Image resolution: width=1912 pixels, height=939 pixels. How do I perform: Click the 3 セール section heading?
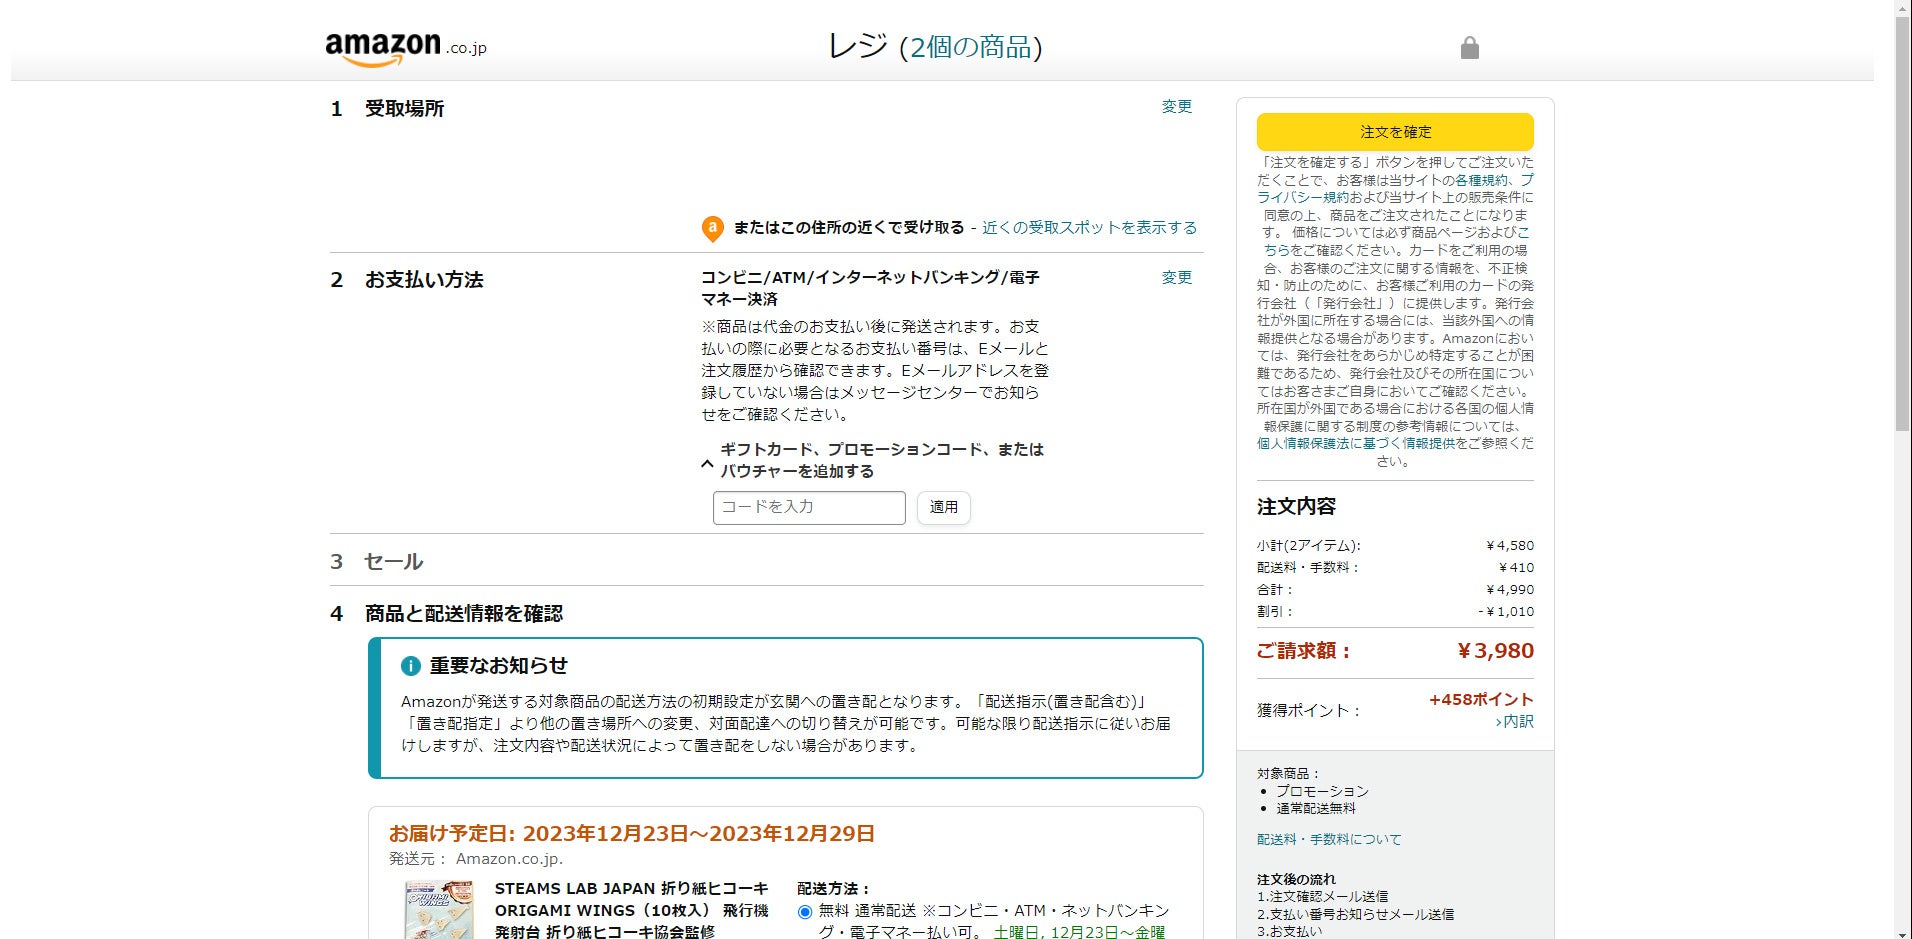(377, 562)
